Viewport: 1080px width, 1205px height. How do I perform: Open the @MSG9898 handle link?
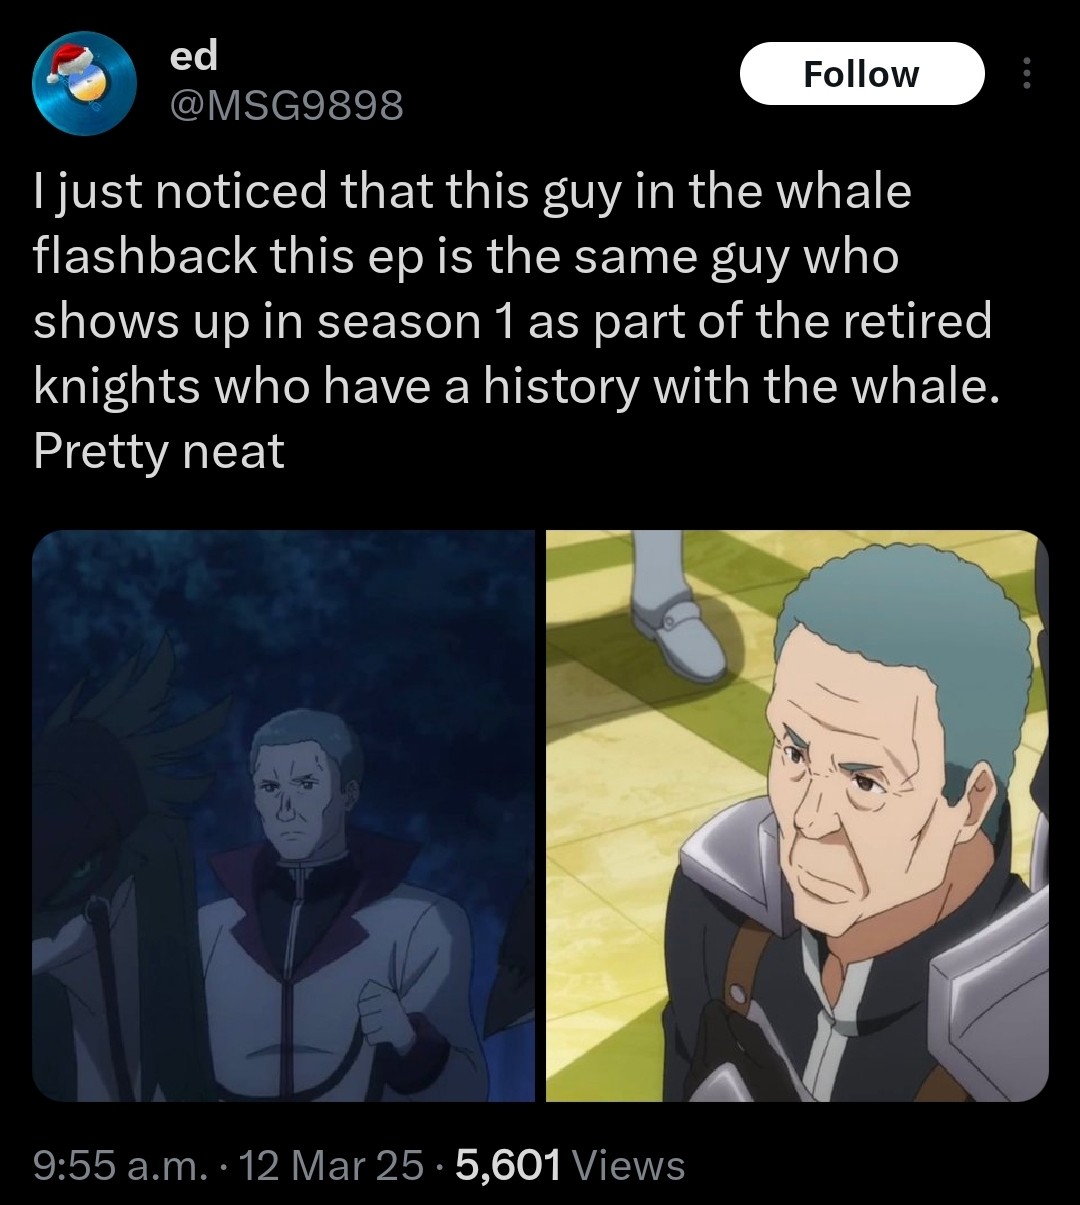click(286, 104)
